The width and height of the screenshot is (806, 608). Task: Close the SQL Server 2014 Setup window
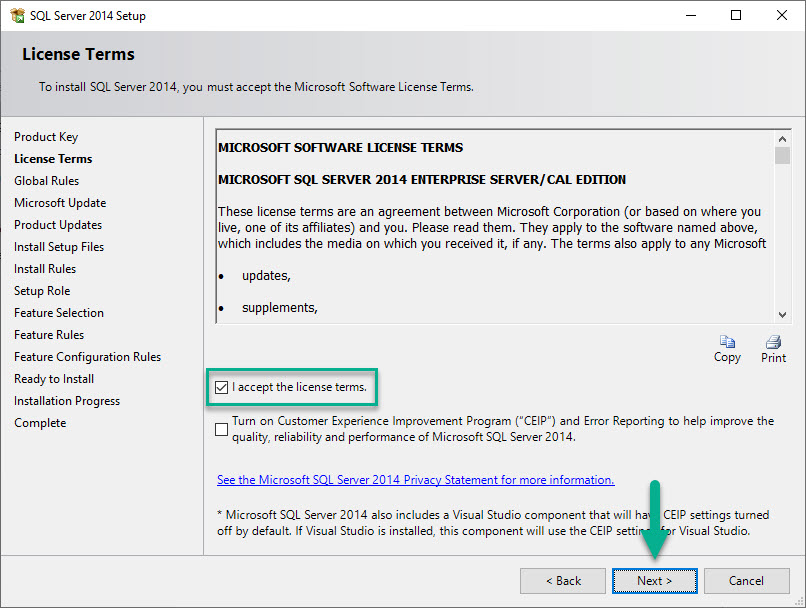coord(782,15)
